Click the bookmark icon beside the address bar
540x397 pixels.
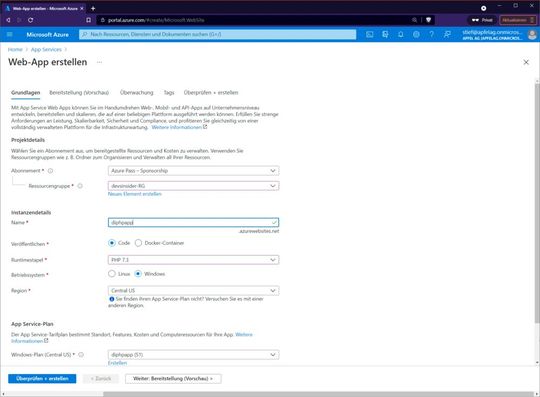[x=89, y=20]
